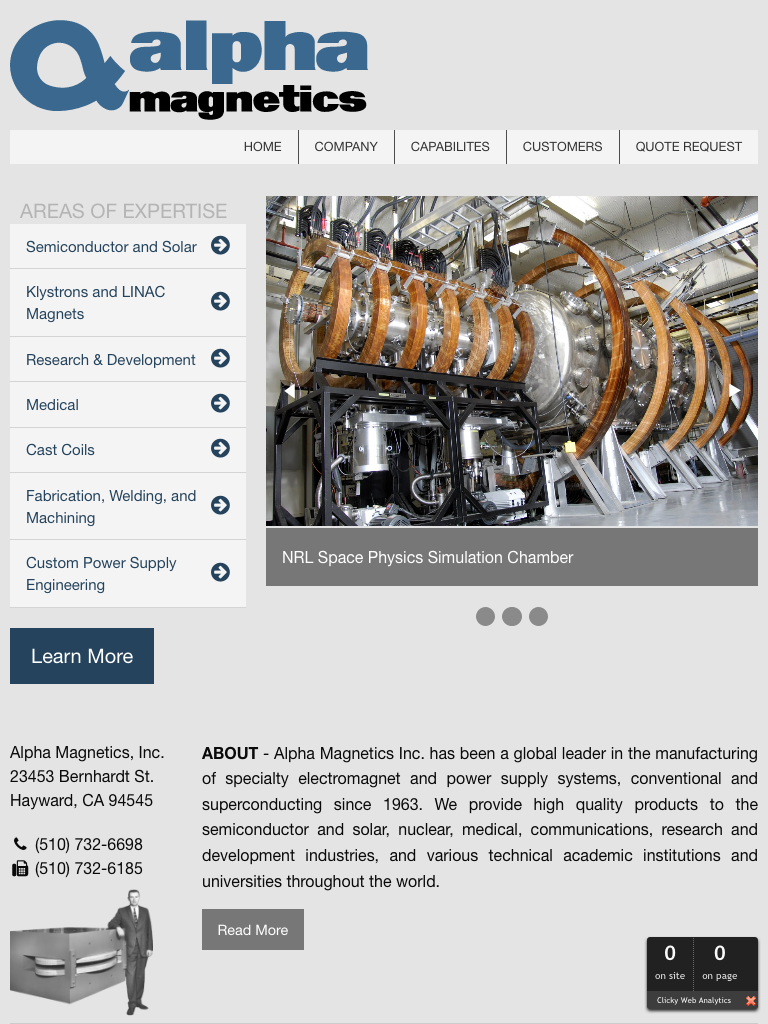
Task: Click arrow icon for Custom Power Supply Engineering
Action: click(221, 572)
